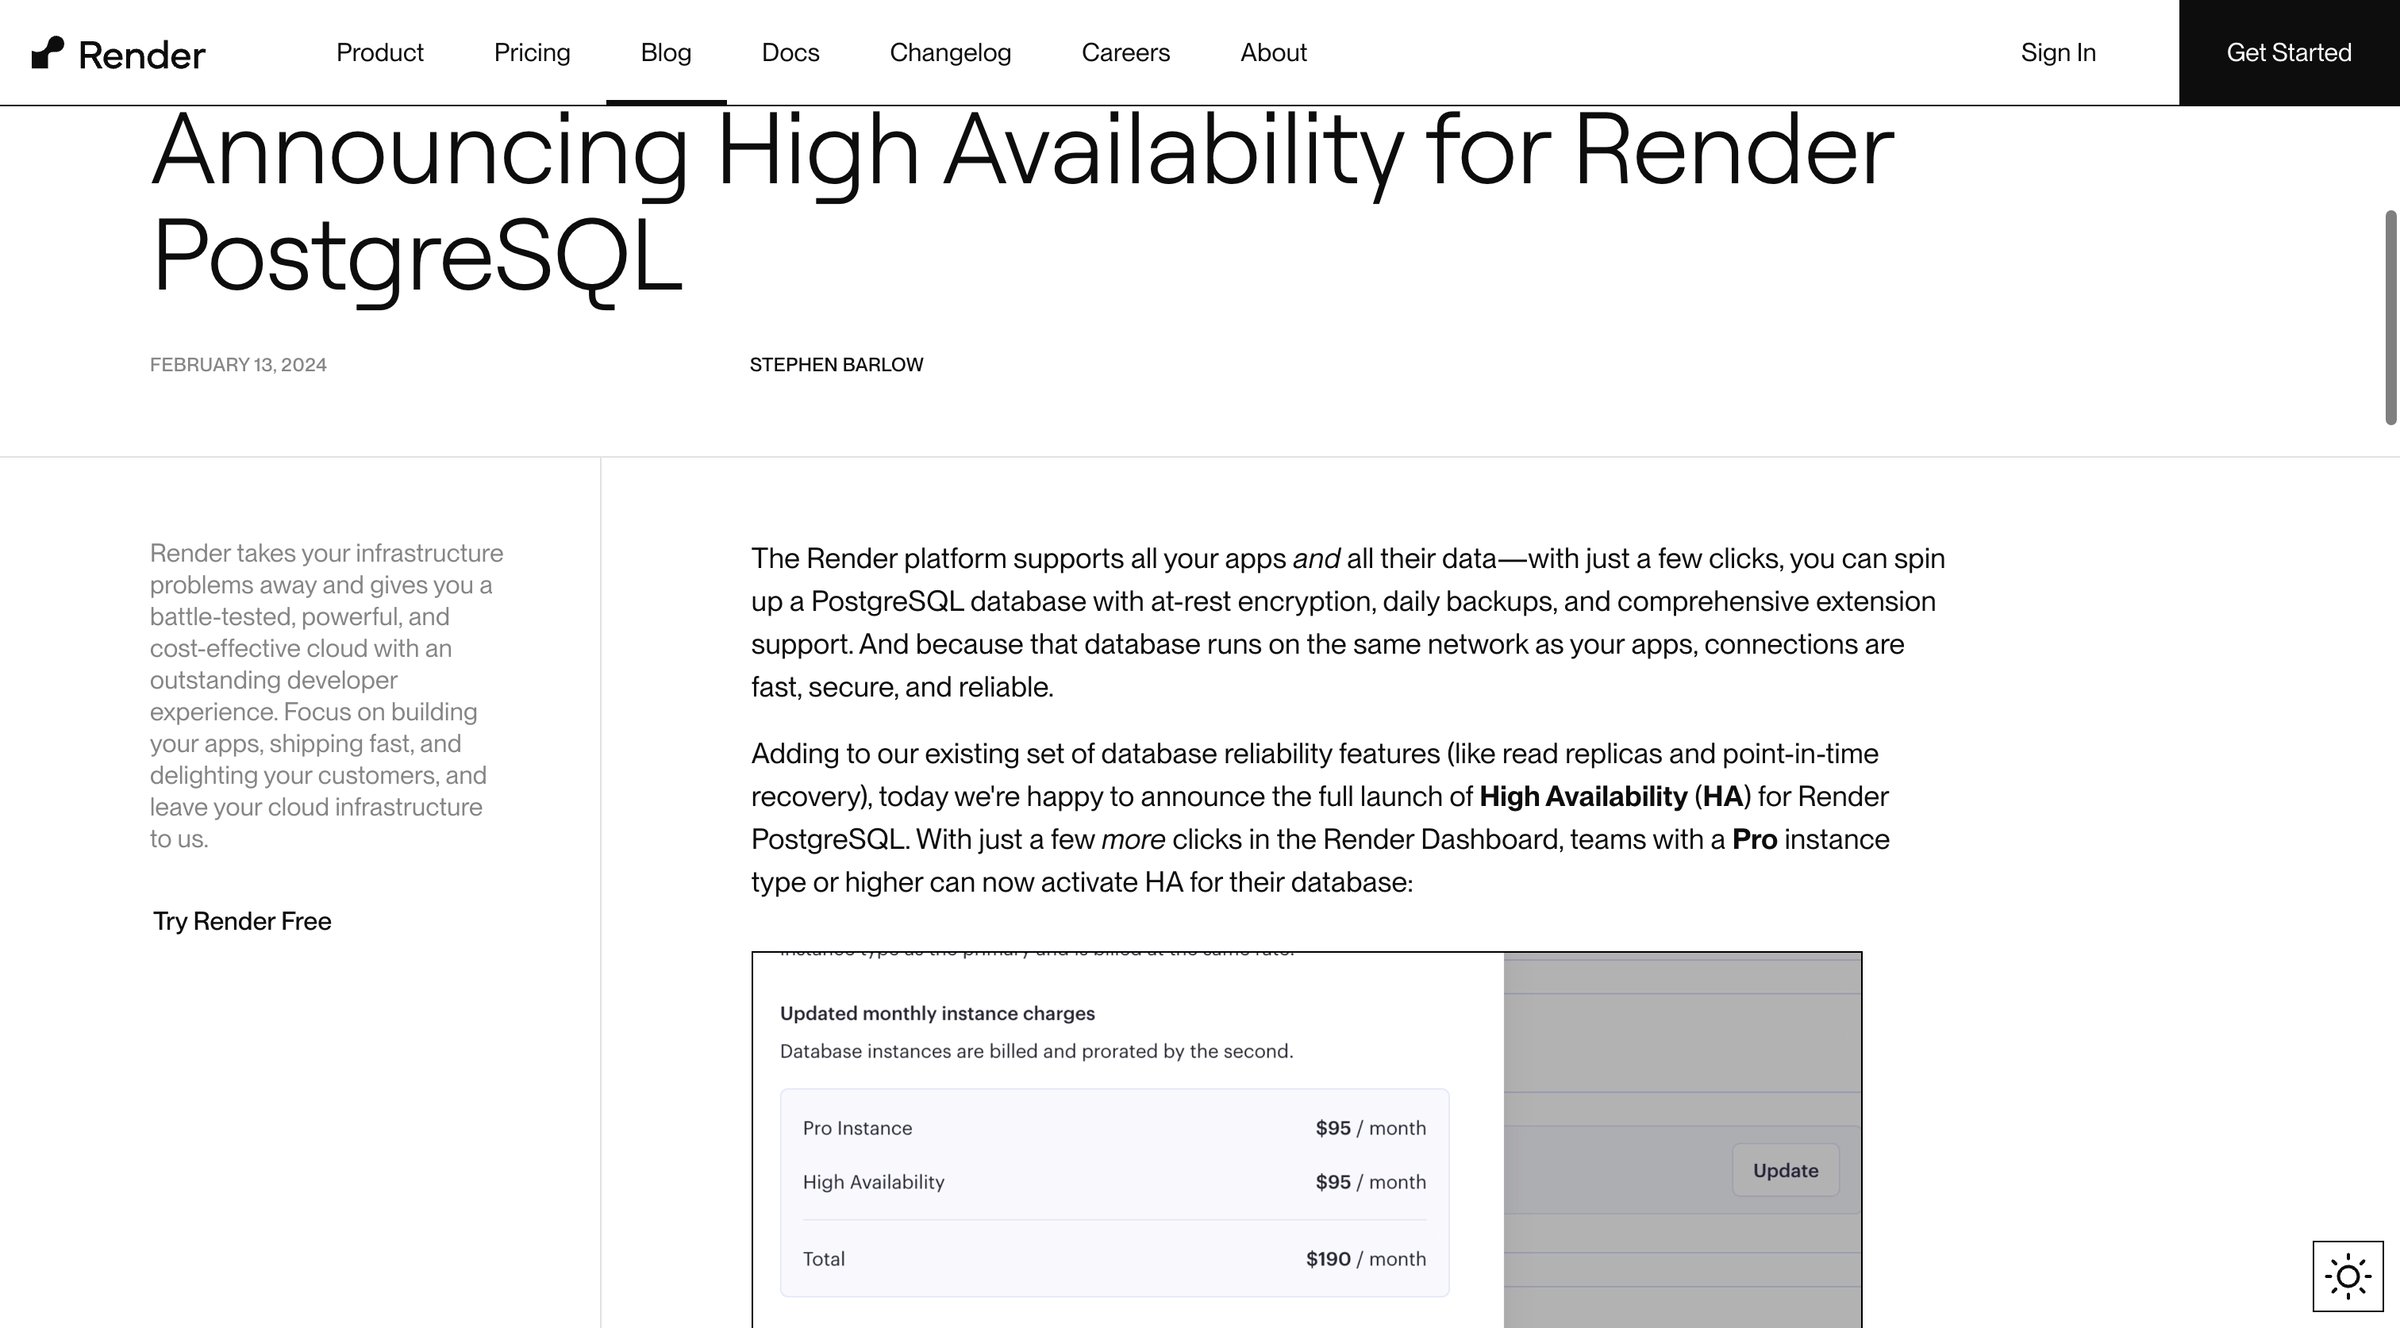Click the sidebar description starting 'Render takes your infrastructure'
Image resolution: width=2400 pixels, height=1328 pixels.
click(326, 695)
